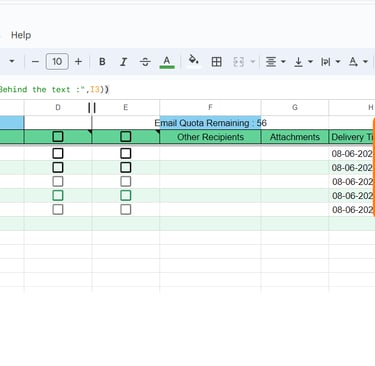Viewport: 375px width, 366px height.
Task: Select 'Attachments' header cell
Action: tap(295, 137)
